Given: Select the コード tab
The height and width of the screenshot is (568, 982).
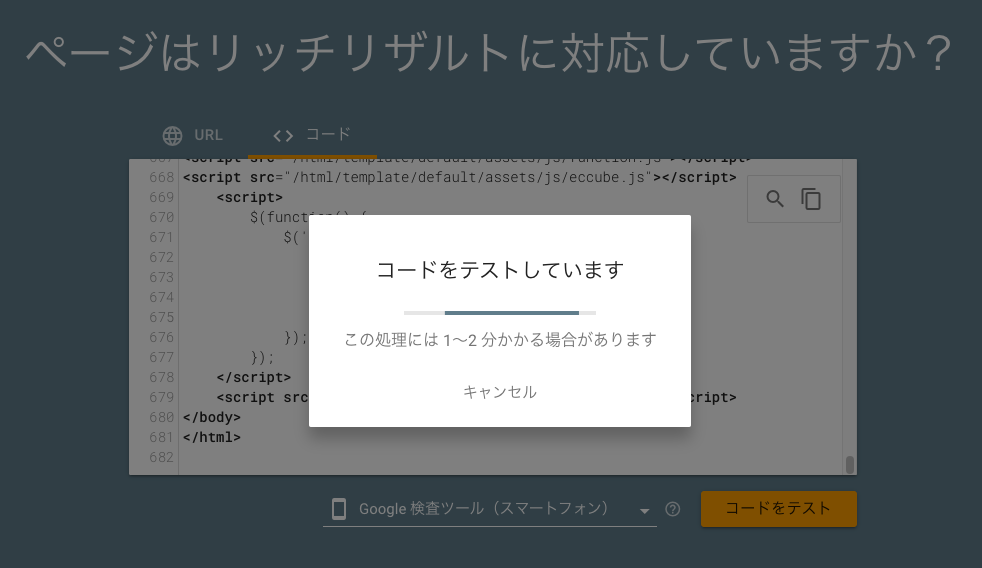Looking at the screenshot, I should 312,135.
